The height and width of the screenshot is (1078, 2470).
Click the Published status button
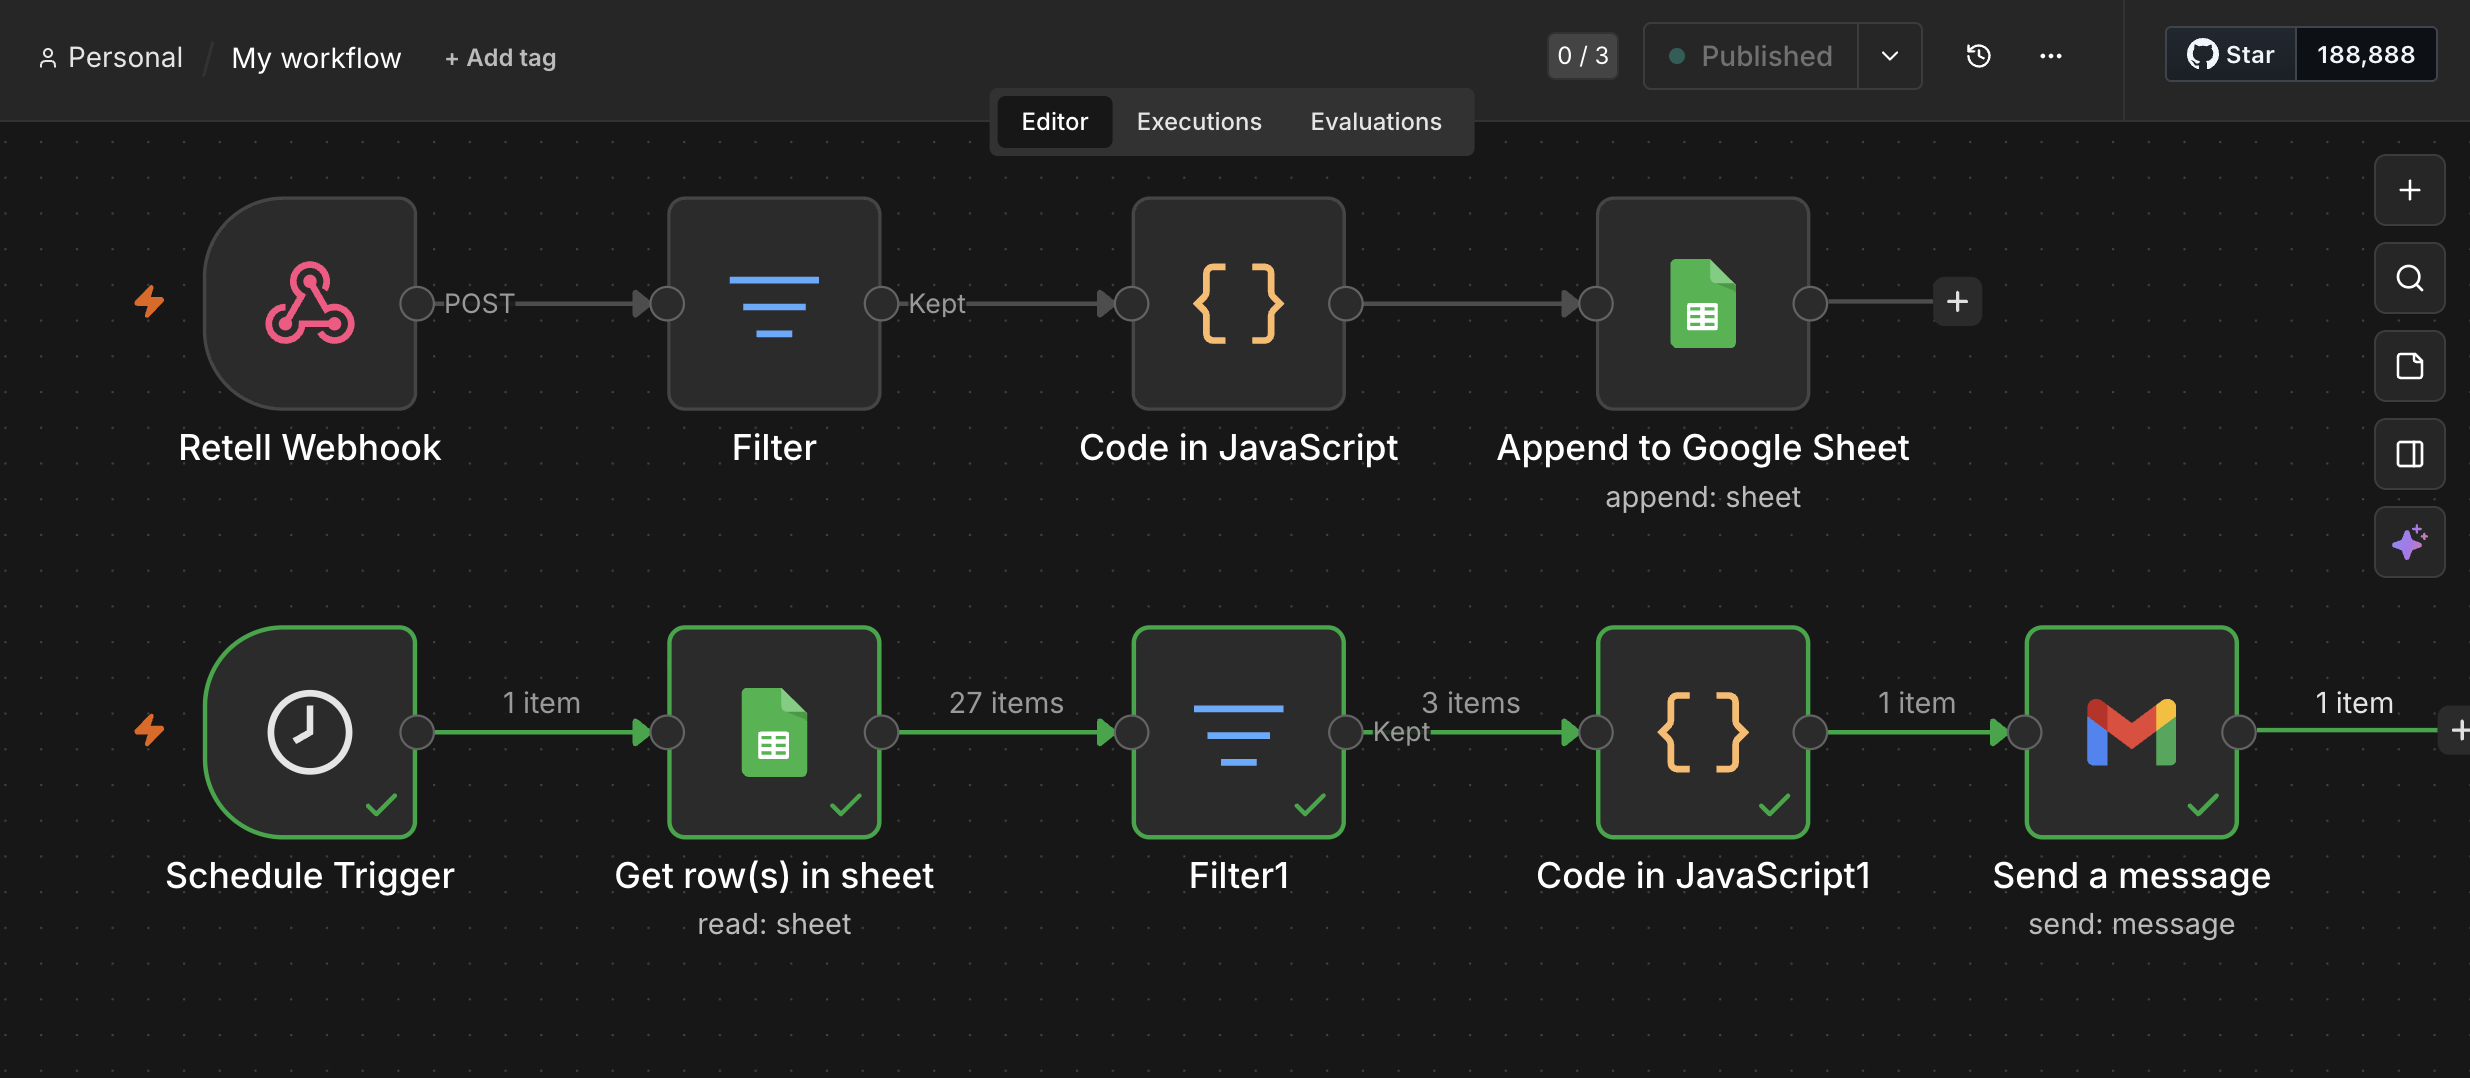(x=1751, y=56)
